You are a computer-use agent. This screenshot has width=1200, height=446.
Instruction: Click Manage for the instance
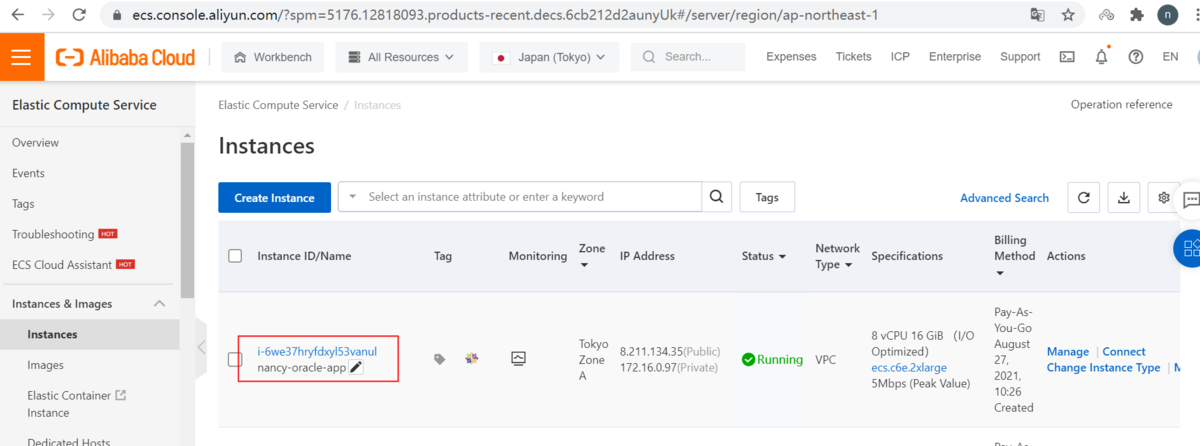[1068, 352]
